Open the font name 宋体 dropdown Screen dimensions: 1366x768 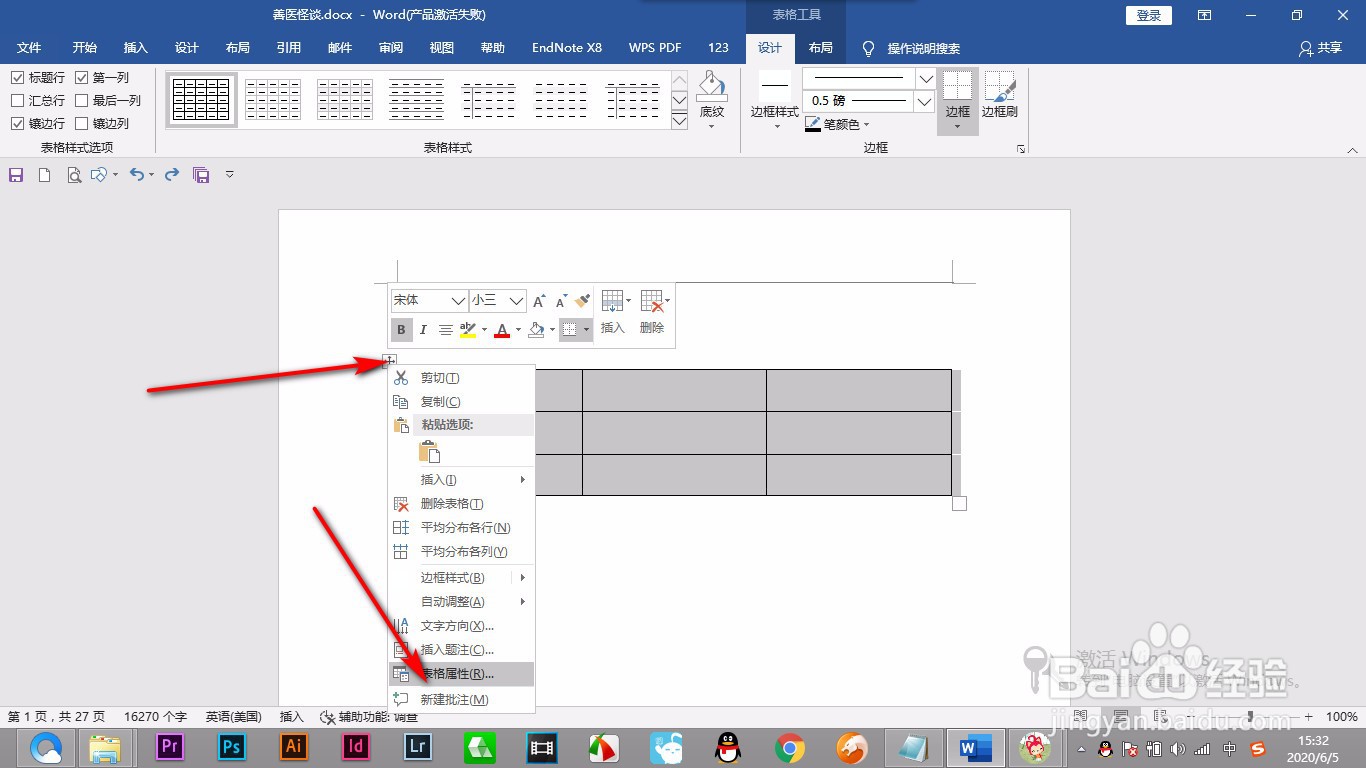point(458,300)
